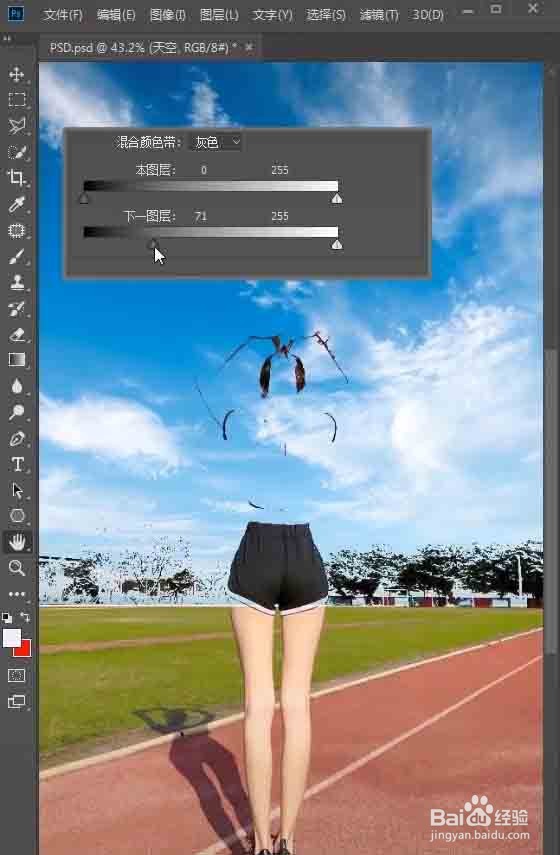Select the Type tool
Screen dimensions: 560x855
(16, 464)
